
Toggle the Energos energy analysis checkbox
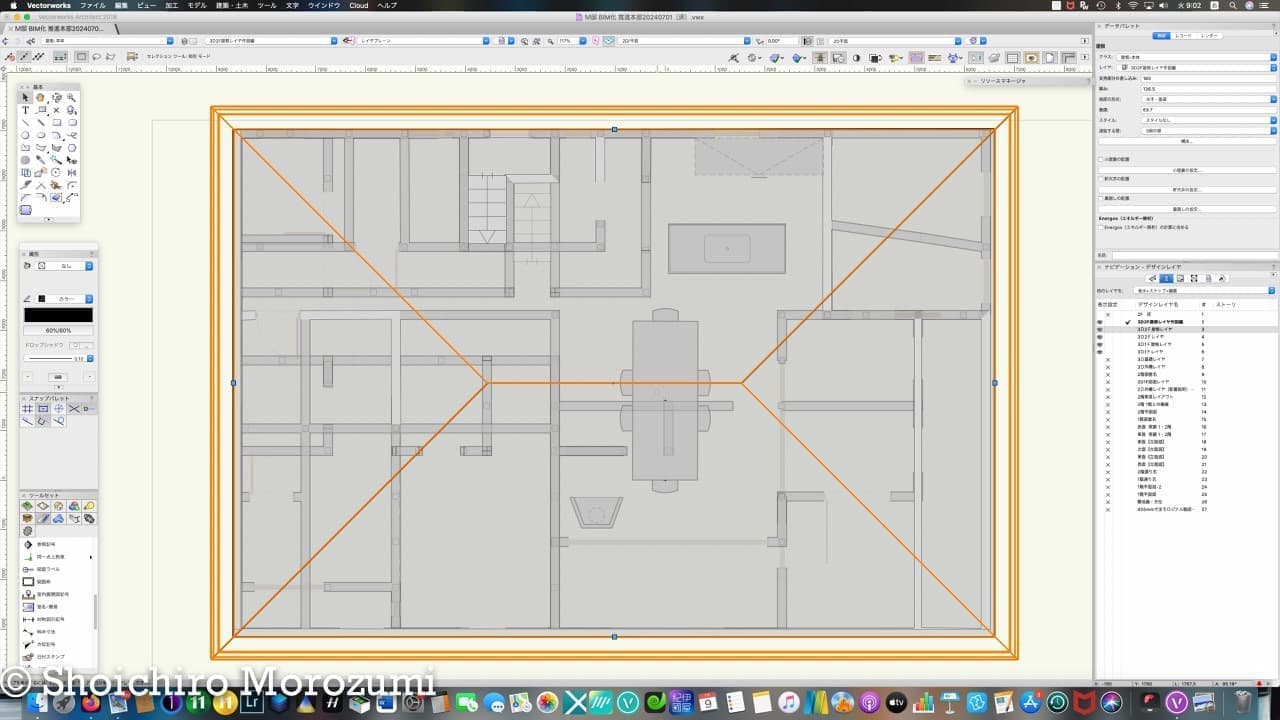tap(1101, 227)
